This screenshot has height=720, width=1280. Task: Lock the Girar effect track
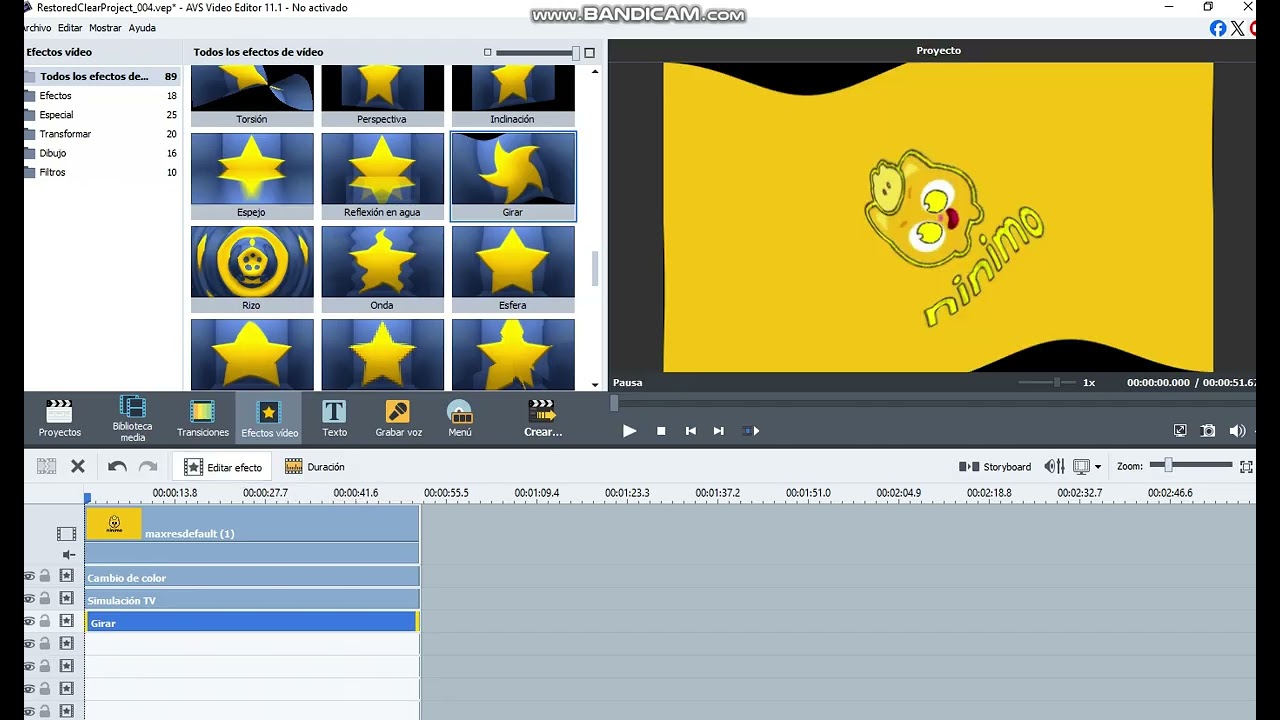pos(45,621)
